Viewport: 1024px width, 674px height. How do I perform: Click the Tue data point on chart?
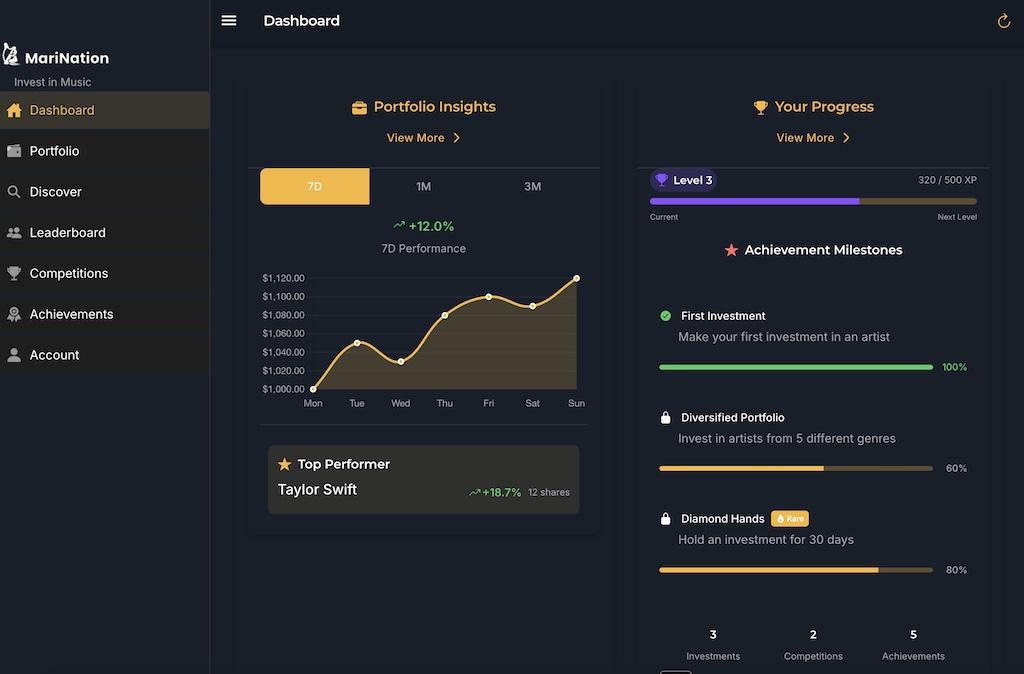coord(357,343)
